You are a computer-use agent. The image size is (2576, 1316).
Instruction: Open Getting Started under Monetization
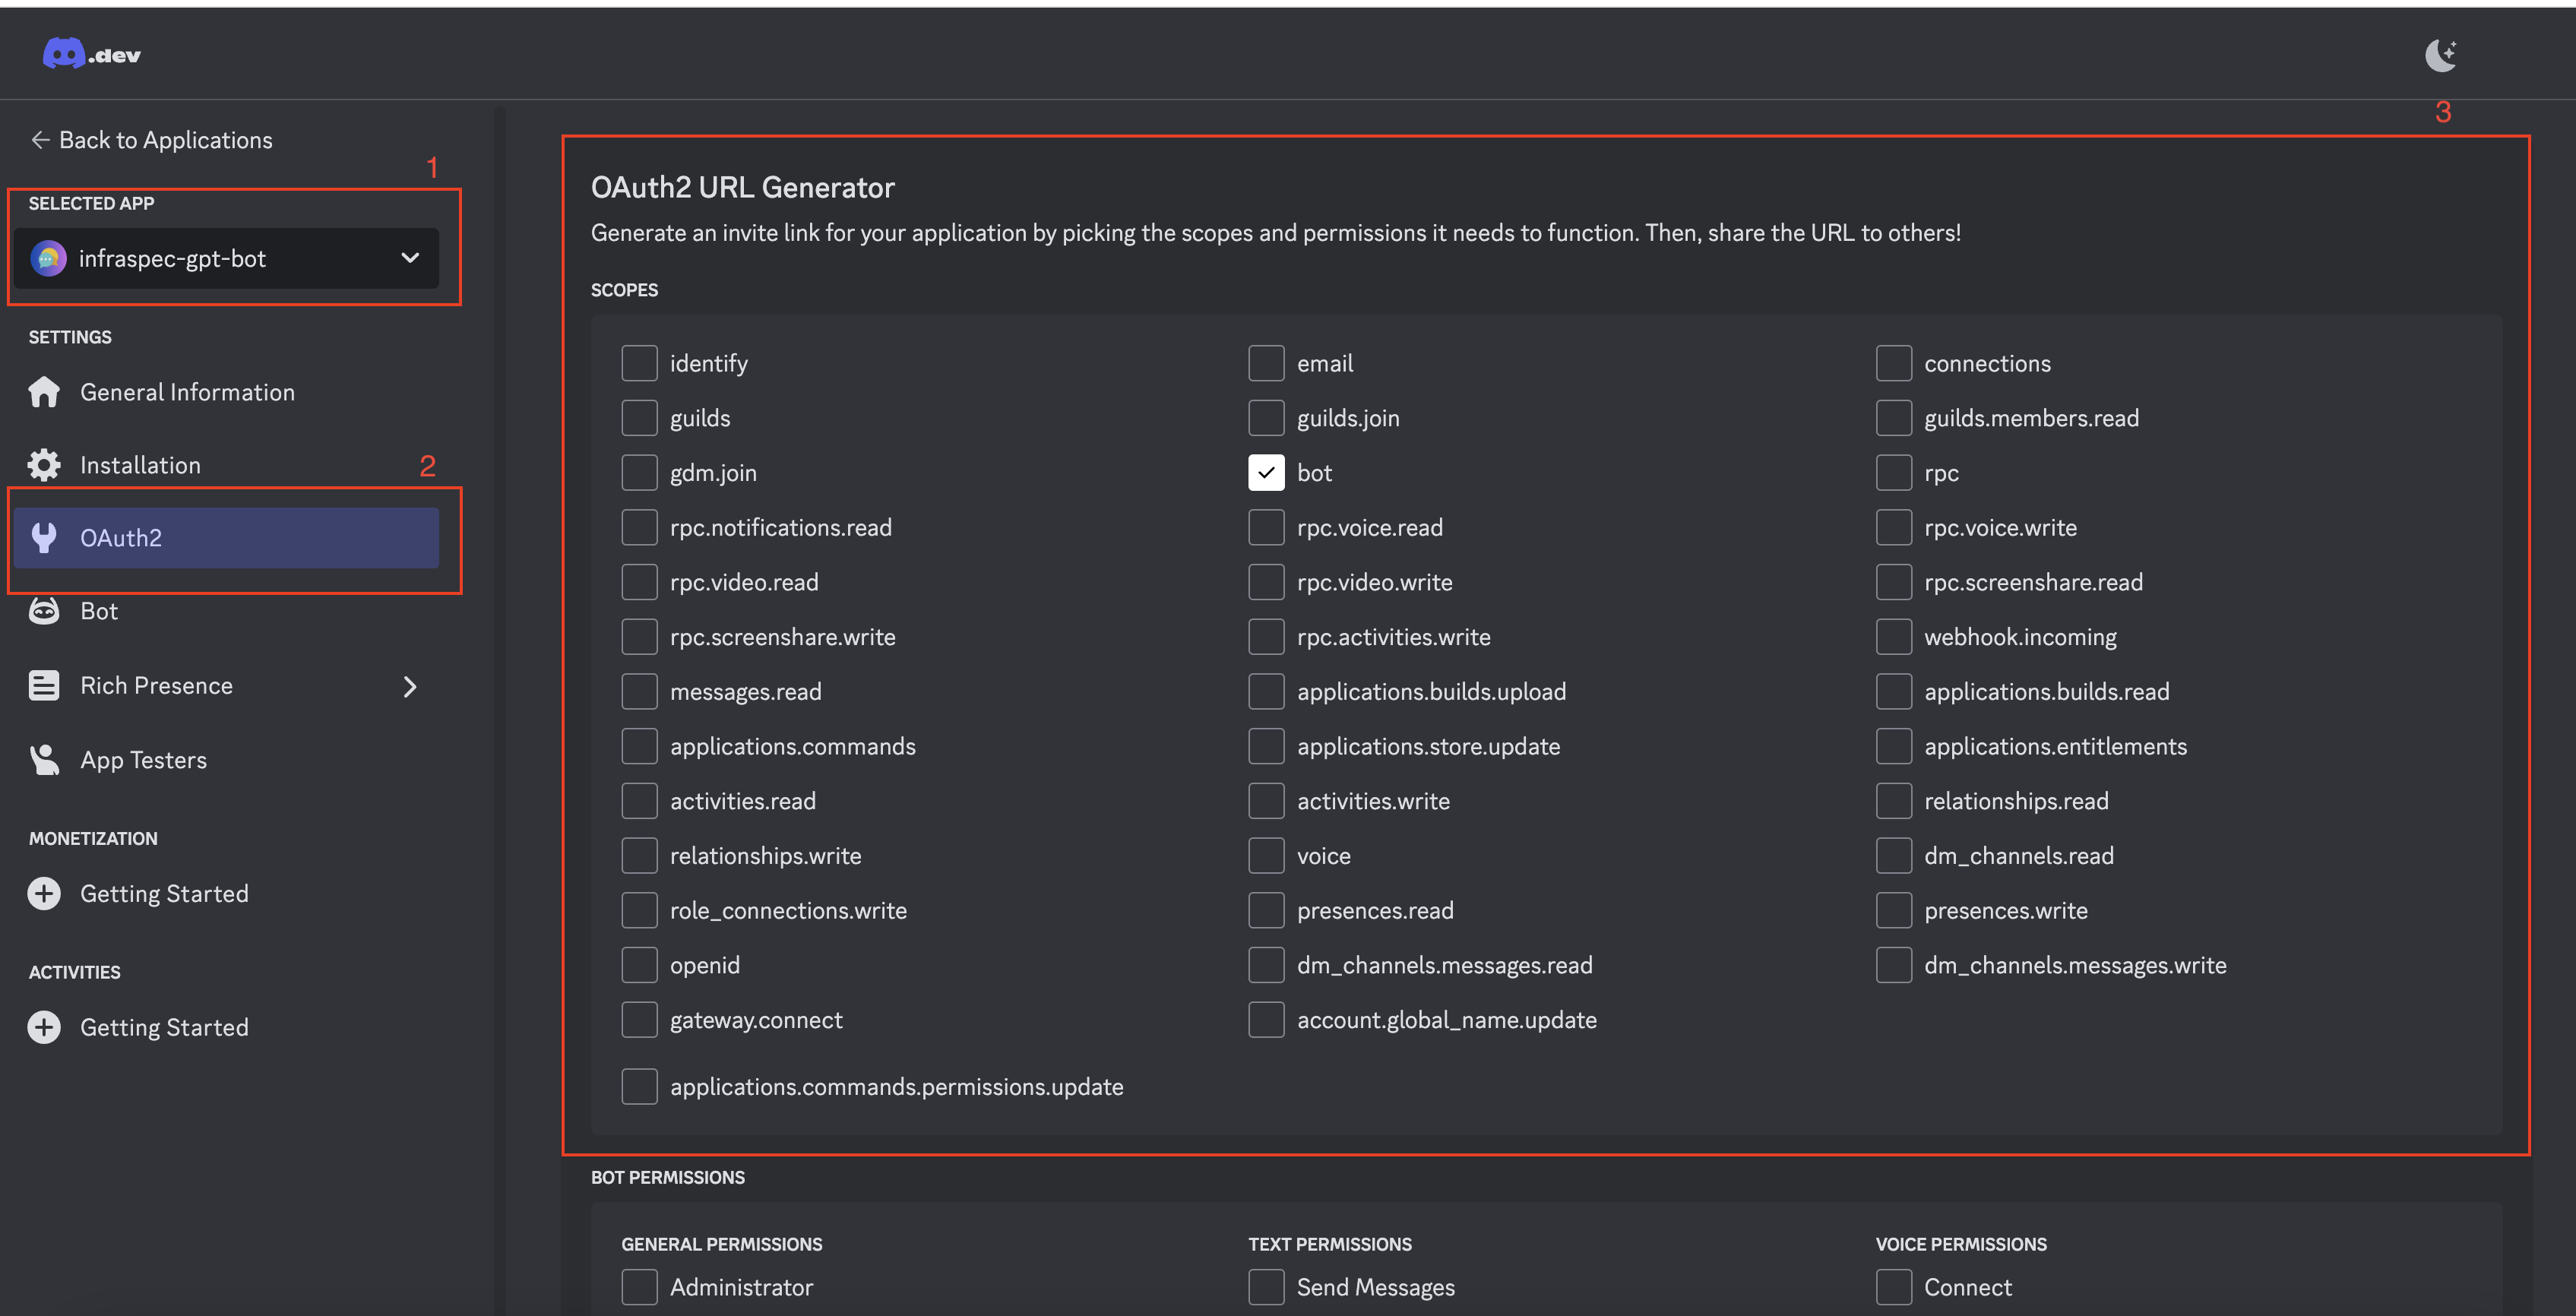(227, 894)
